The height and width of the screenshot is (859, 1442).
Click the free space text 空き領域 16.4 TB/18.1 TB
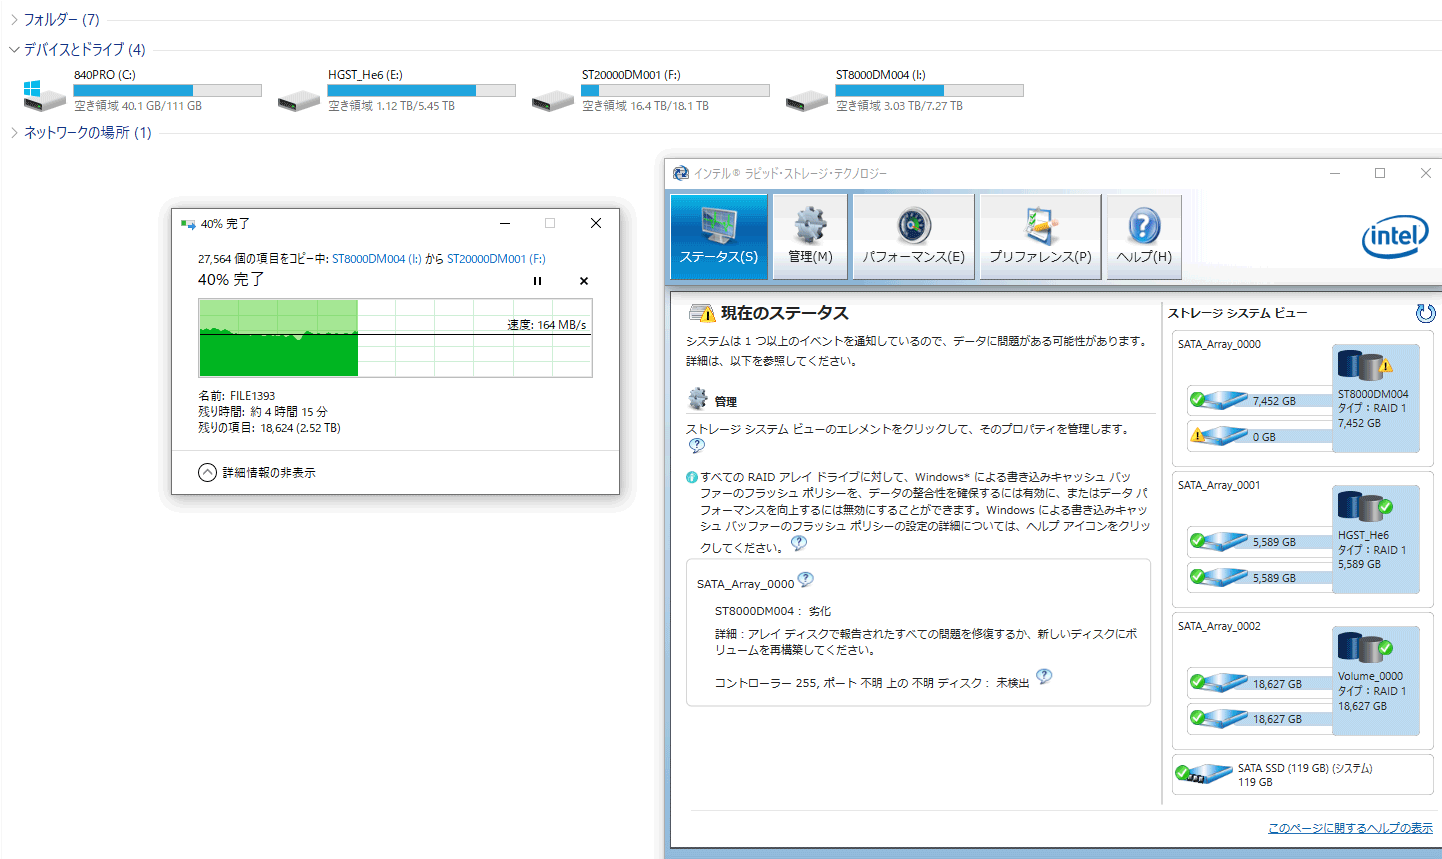click(645, 106)
